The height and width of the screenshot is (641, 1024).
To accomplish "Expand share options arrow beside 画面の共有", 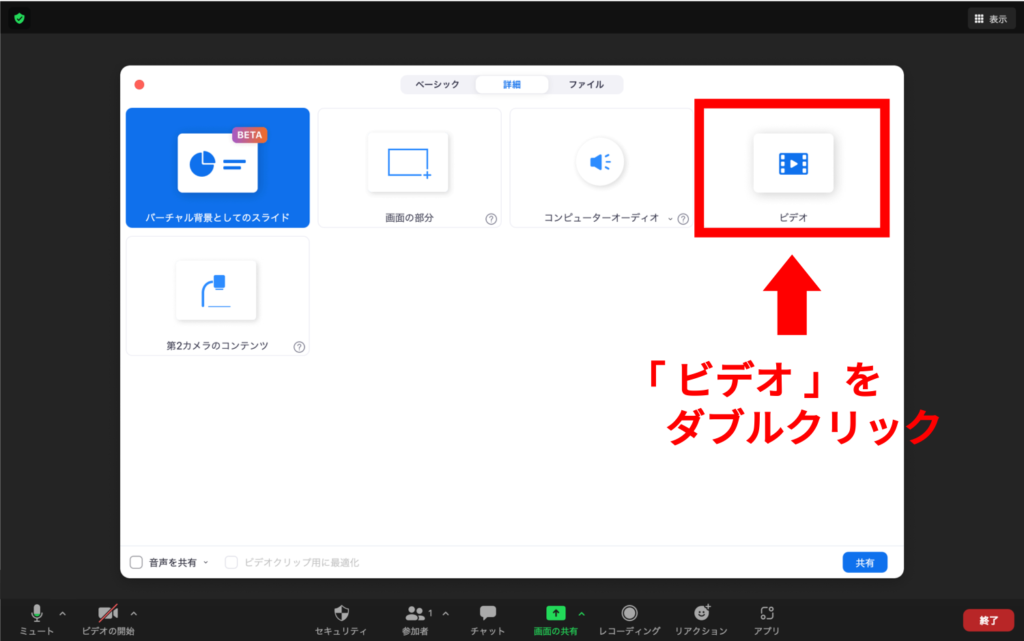I will (x=582, y=614).
